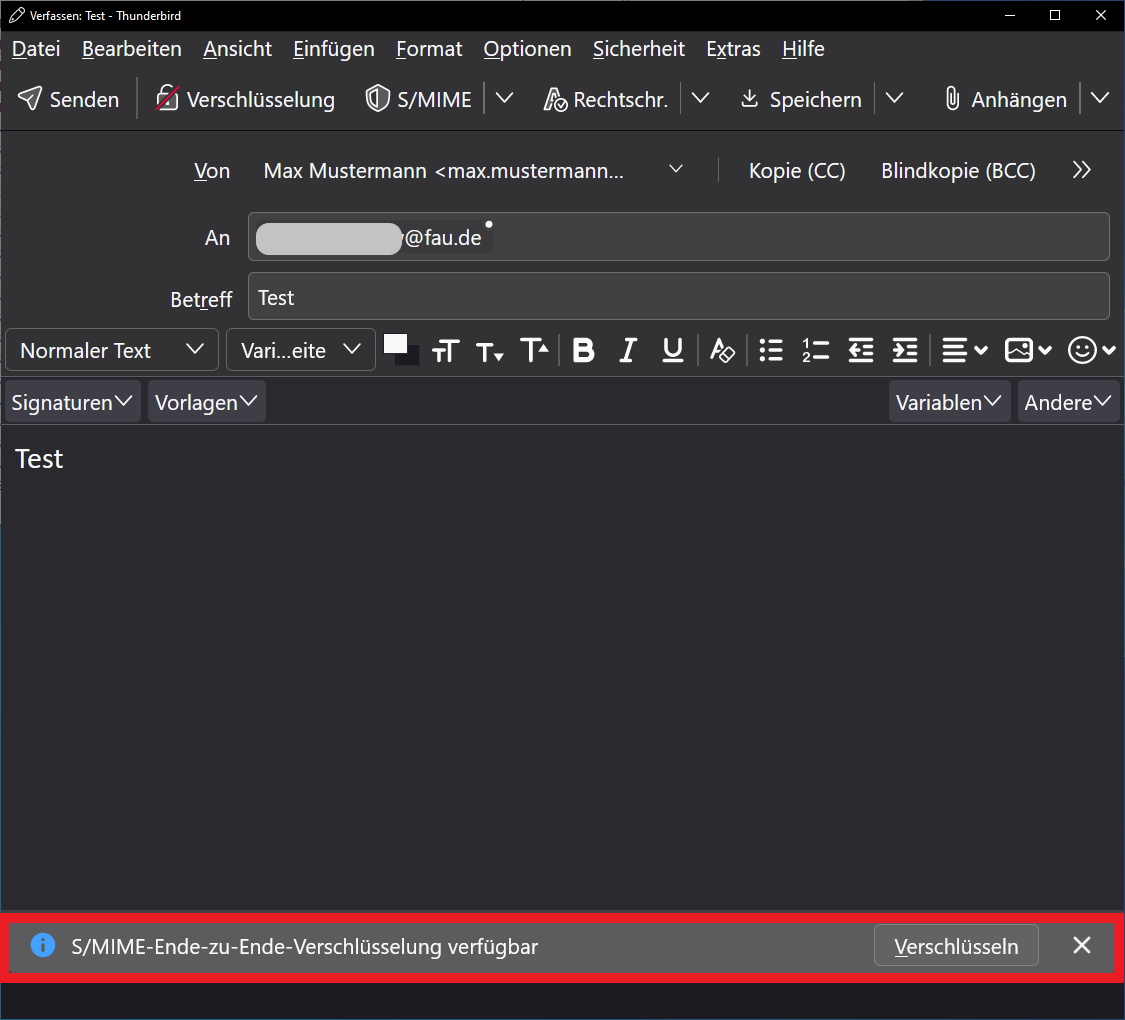Screen dimensions: 1125x1020
Task: Click the remove text formatting icon
Action: coord(722,350)
